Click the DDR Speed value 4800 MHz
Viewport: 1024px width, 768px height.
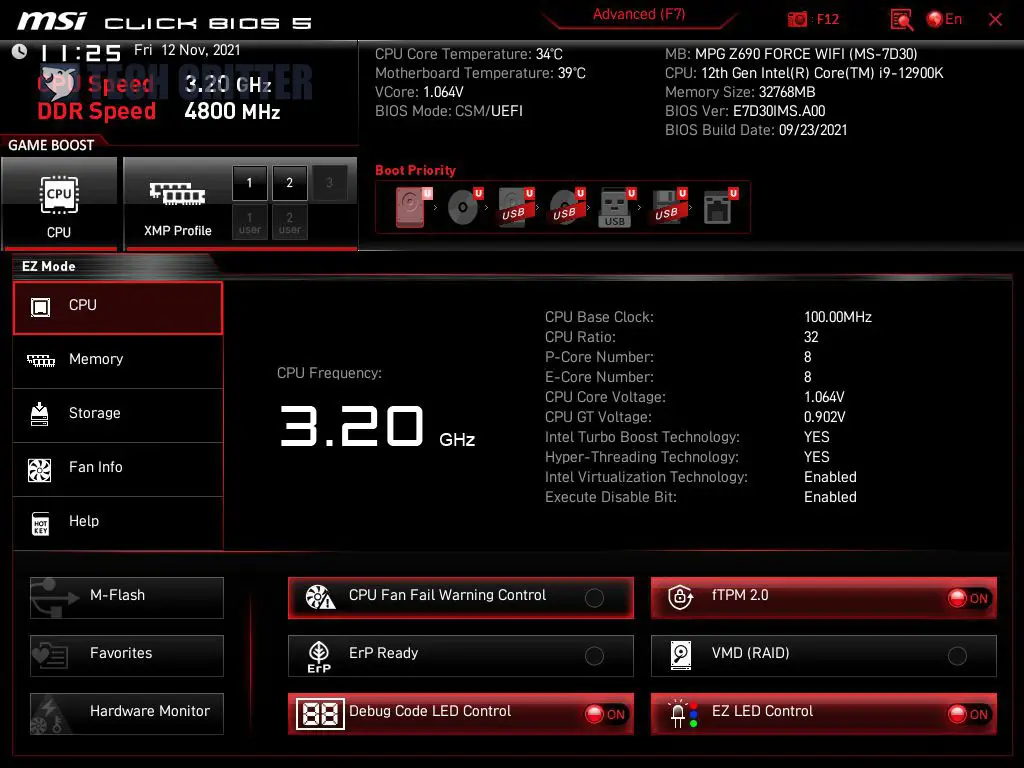coord(232,112)
